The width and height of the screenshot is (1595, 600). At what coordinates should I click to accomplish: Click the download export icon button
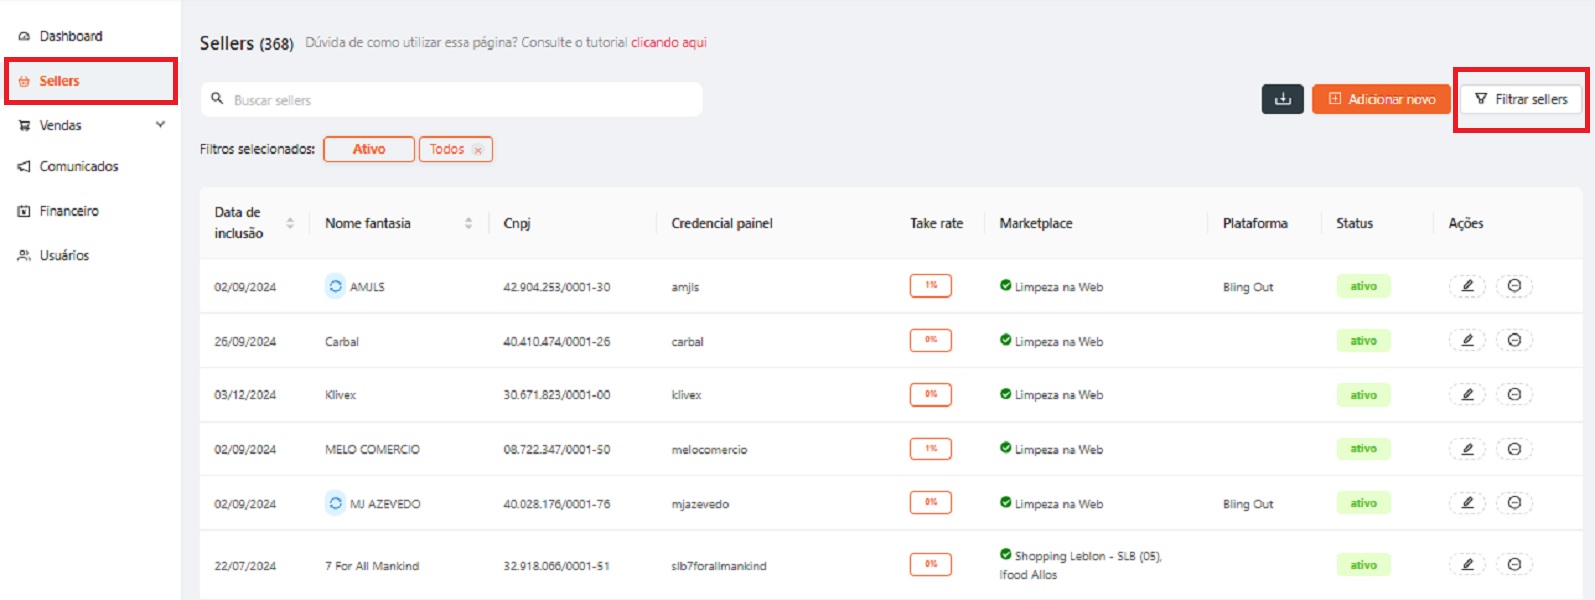click(x=1282, y=99)
